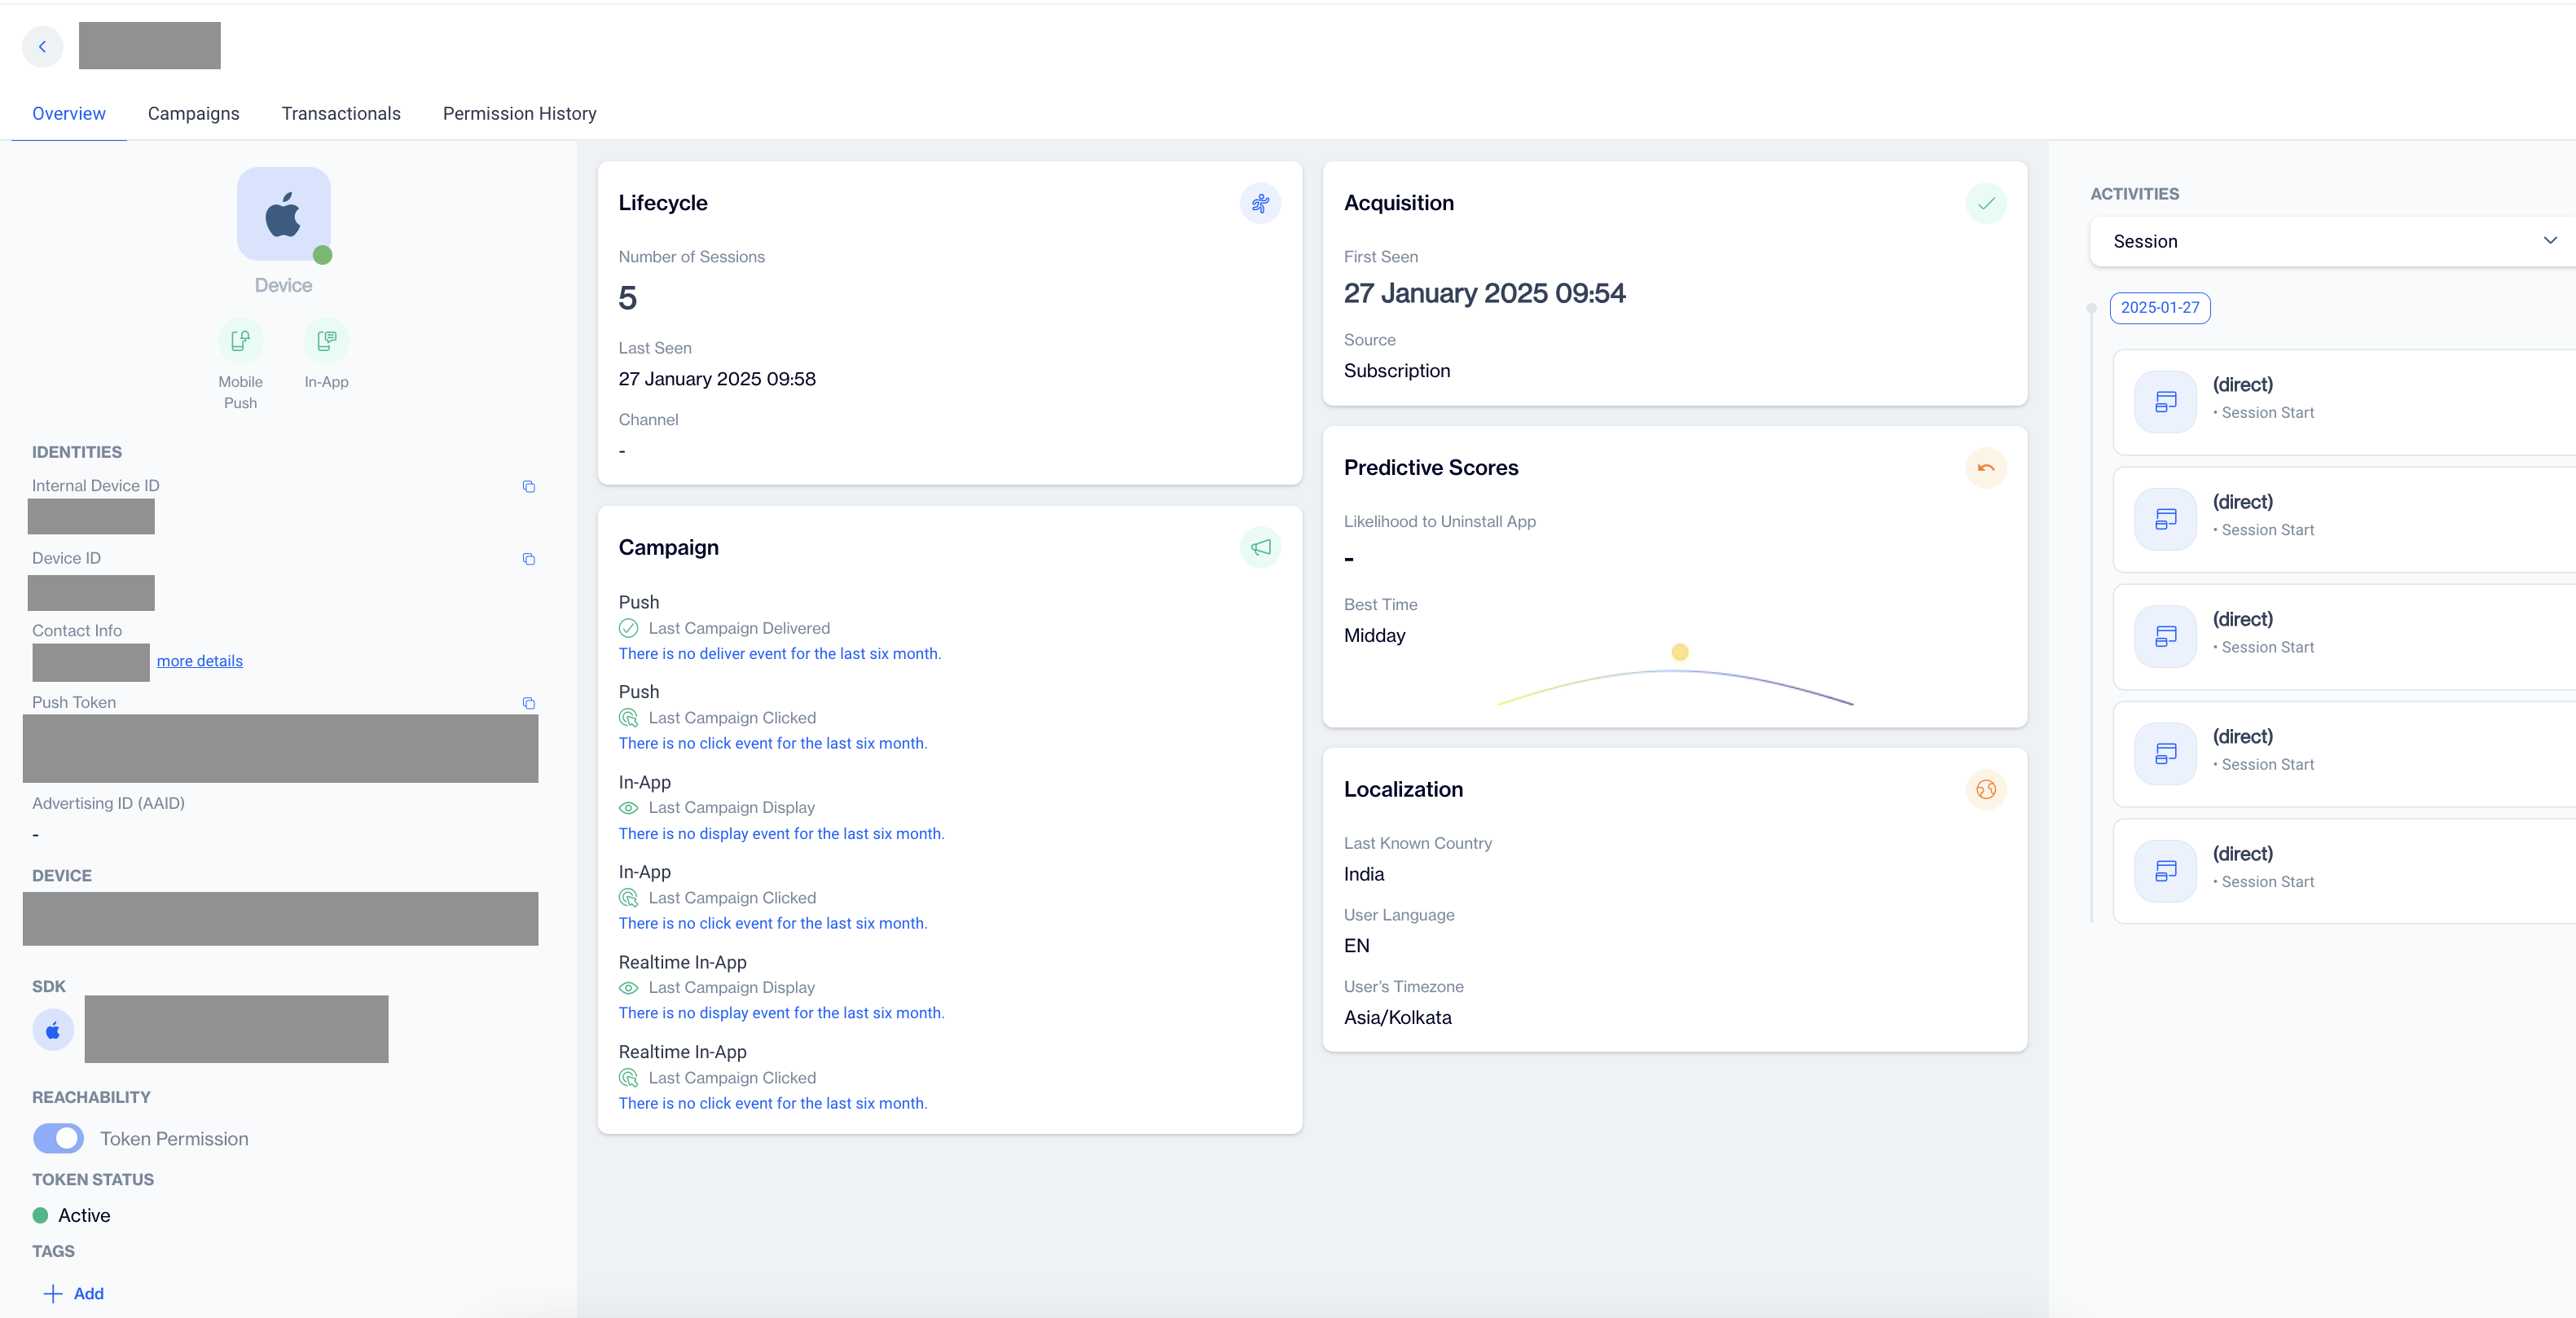The width and height of the screenshot is (2576, 1318).
Task: Click the In-App Last Campaign Display eye icon
Action: pos(628,808)
